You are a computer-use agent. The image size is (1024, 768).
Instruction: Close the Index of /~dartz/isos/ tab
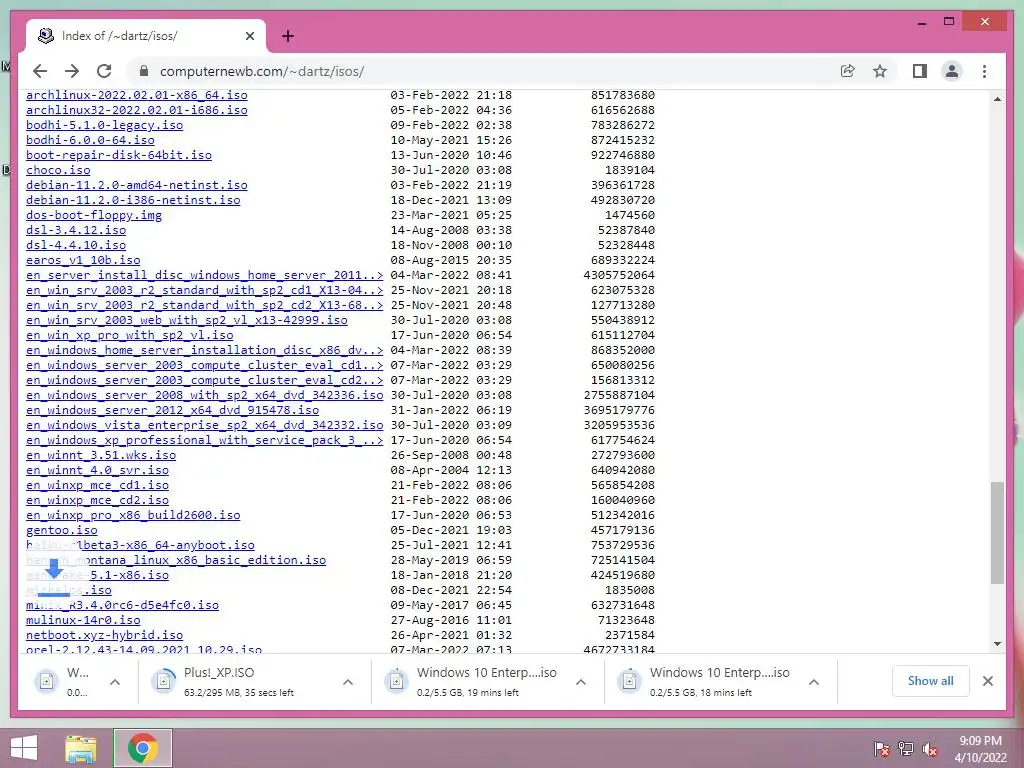click(249, 36)
